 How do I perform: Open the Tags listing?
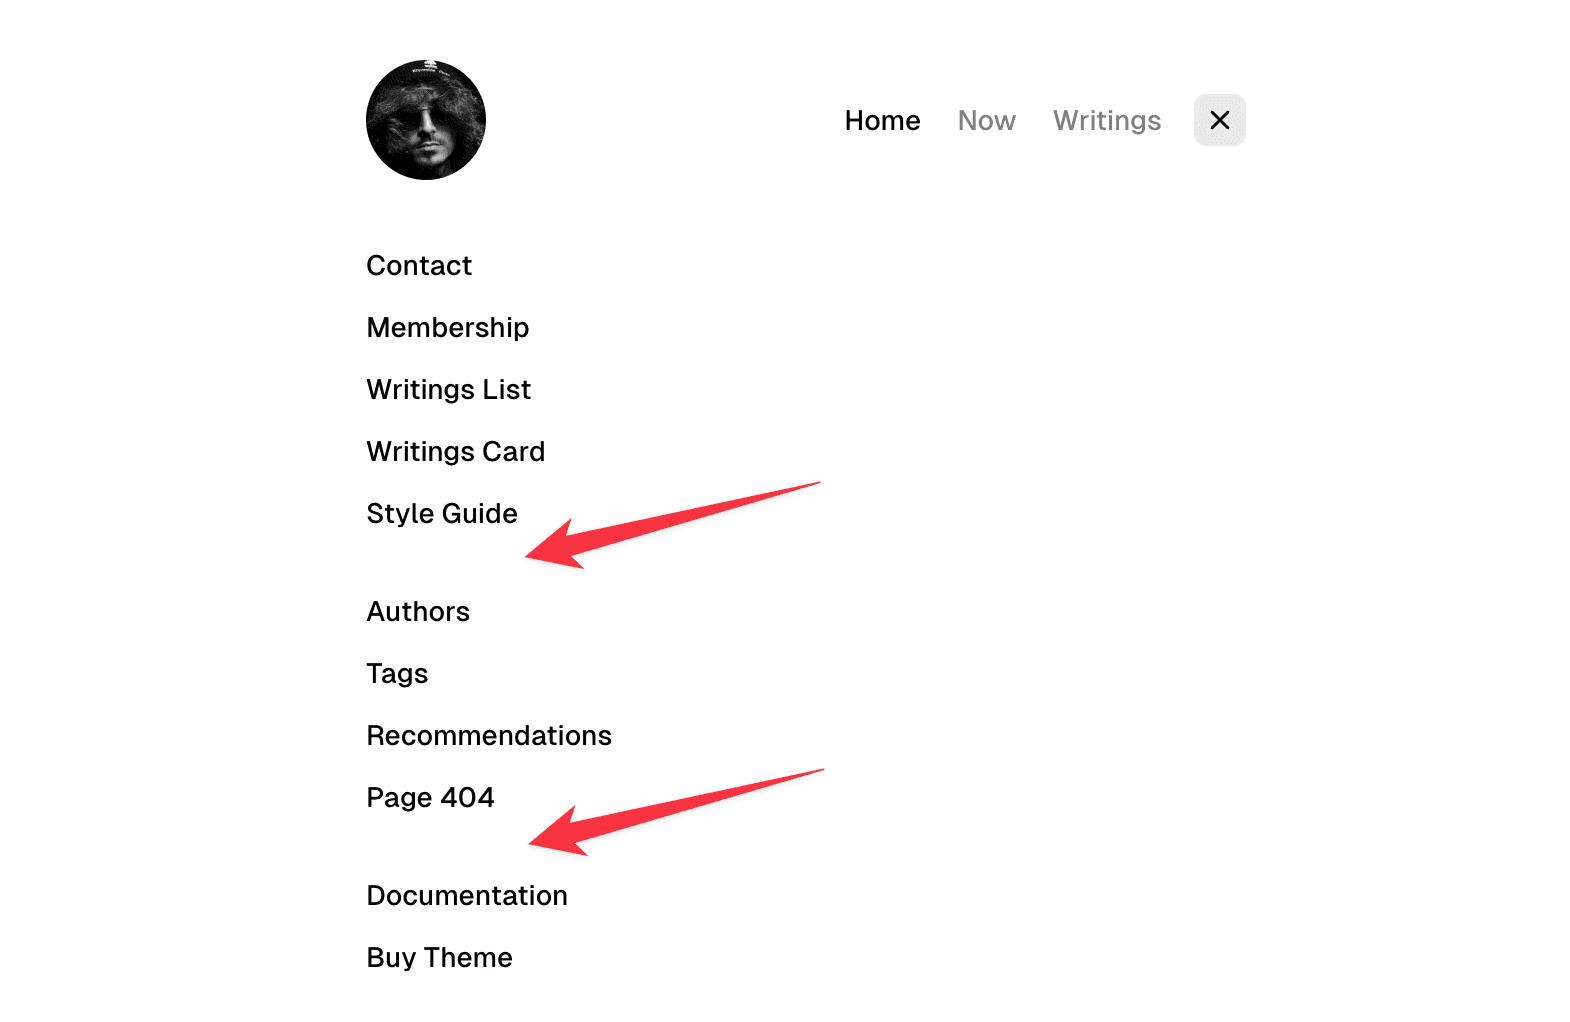pyautogui.click(x=397, y=673)
